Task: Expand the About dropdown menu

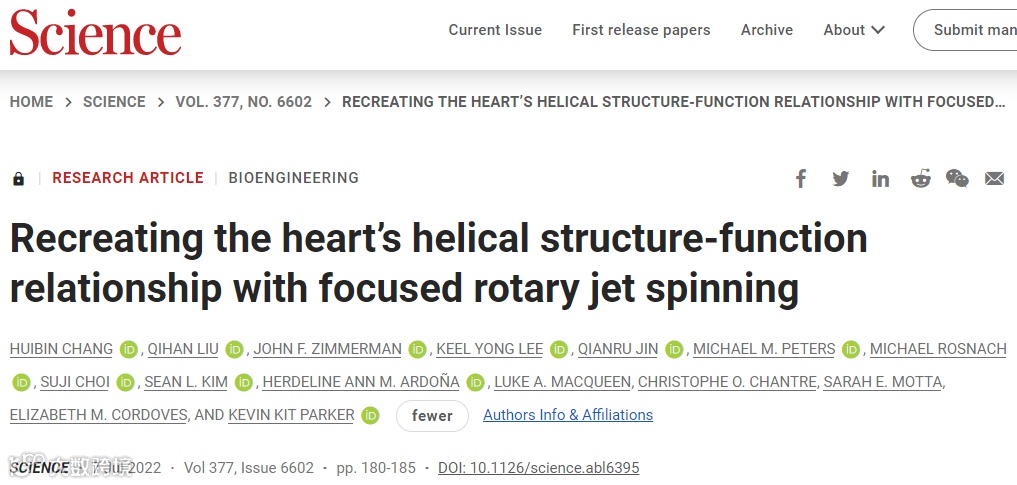Action: click(x=854, y=30)
